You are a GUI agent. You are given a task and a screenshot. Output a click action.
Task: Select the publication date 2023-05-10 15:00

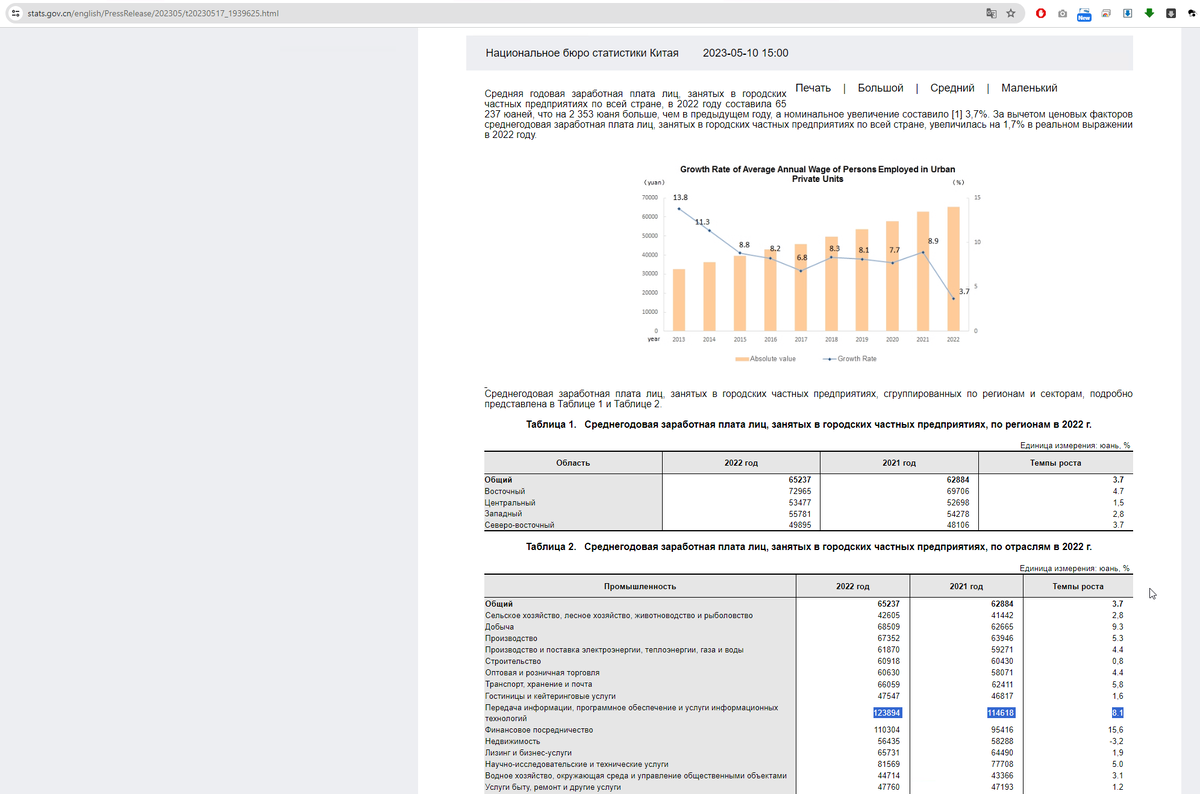[746, 52]
